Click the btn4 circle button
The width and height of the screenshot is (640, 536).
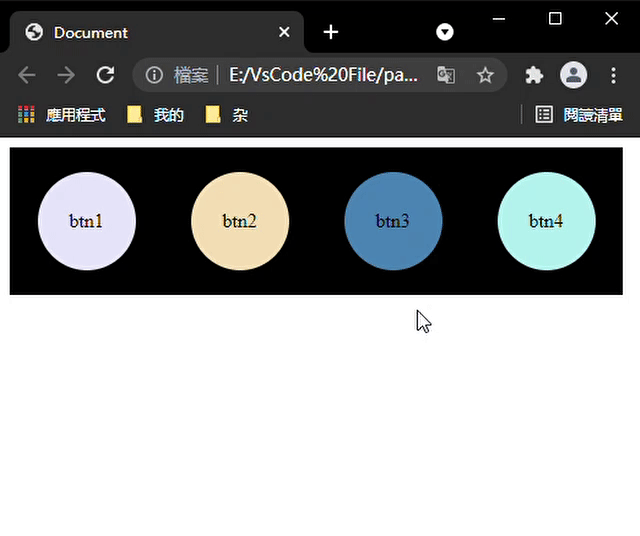click(547, 221)
